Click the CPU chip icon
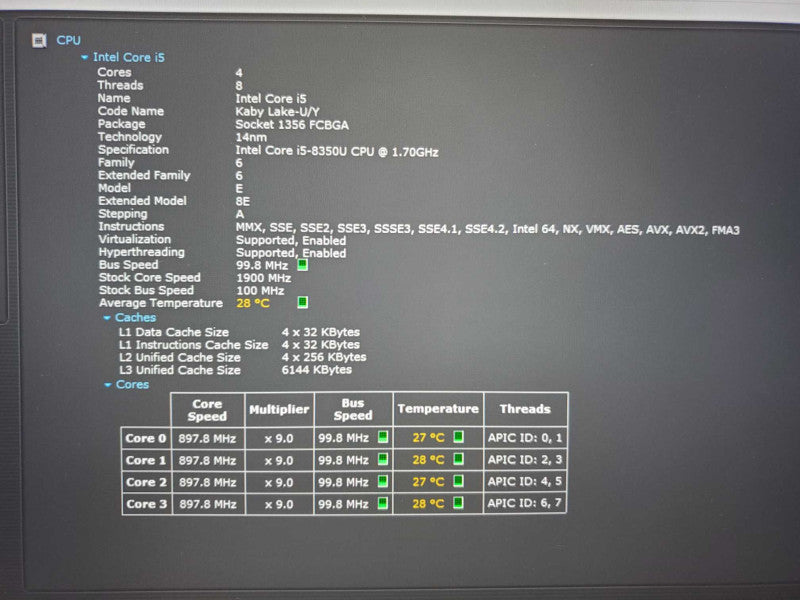This screenshot has width=800, height=600. [x=39, y=40]
